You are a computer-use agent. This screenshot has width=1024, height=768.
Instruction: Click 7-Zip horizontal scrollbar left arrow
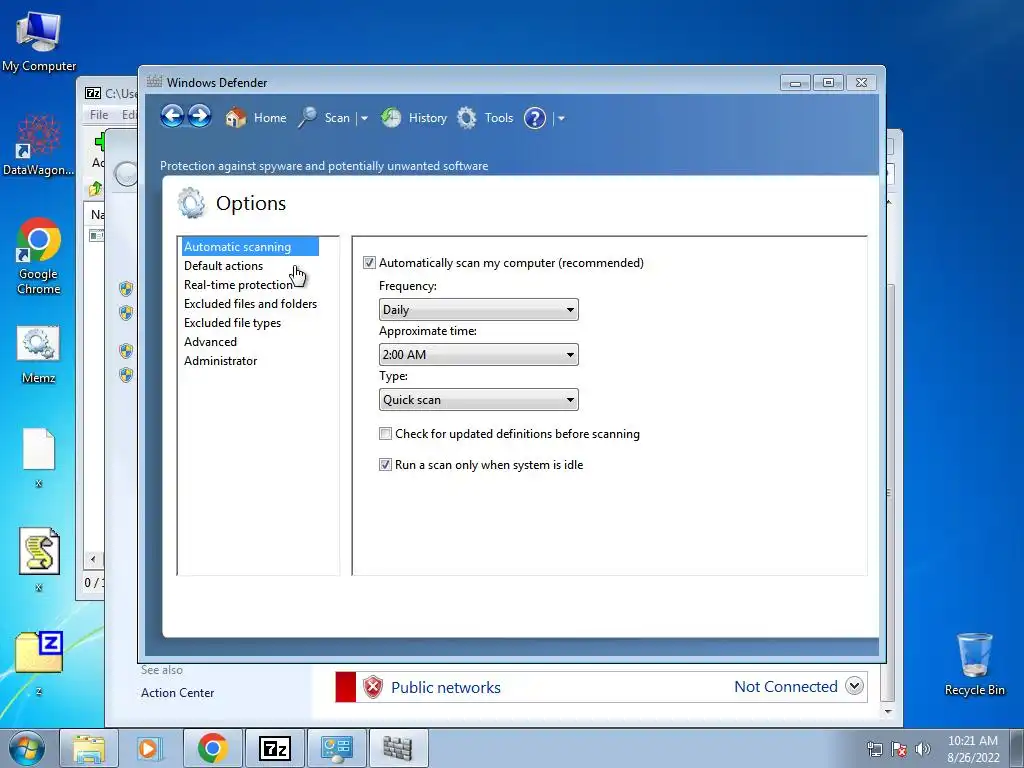93,559
